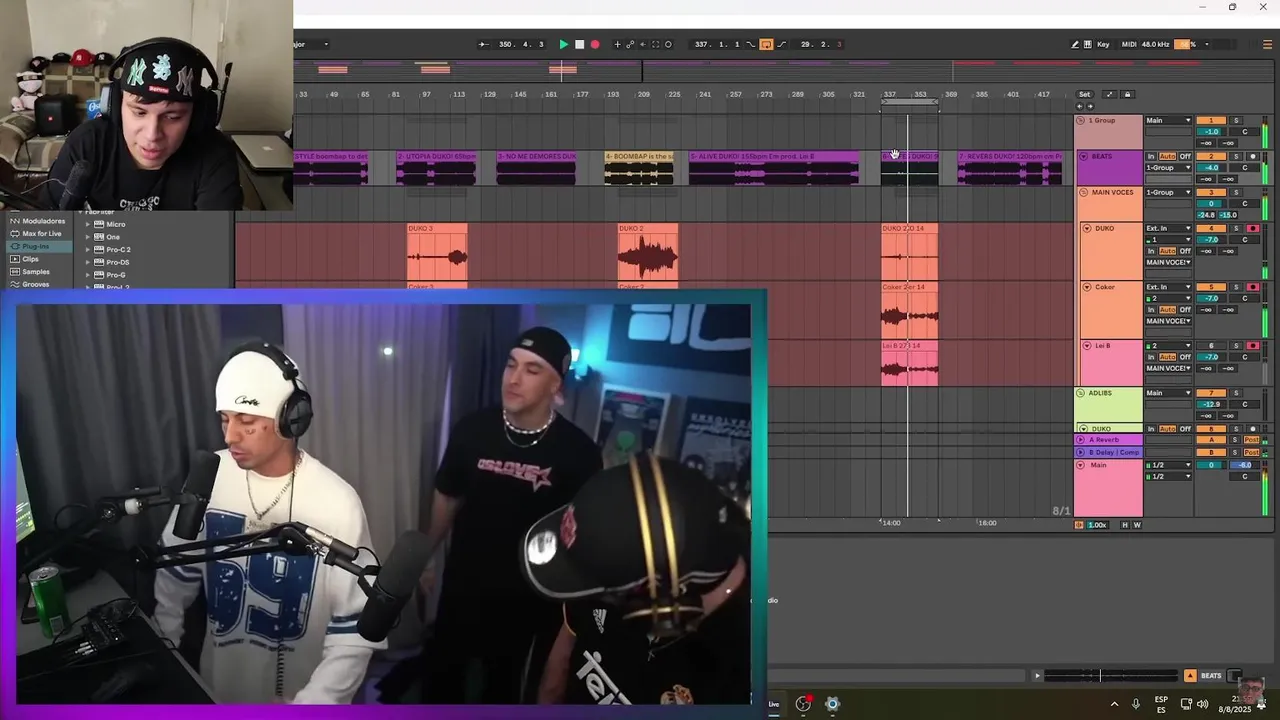Open MIDI mapping mode

[x=1129, y=44]
